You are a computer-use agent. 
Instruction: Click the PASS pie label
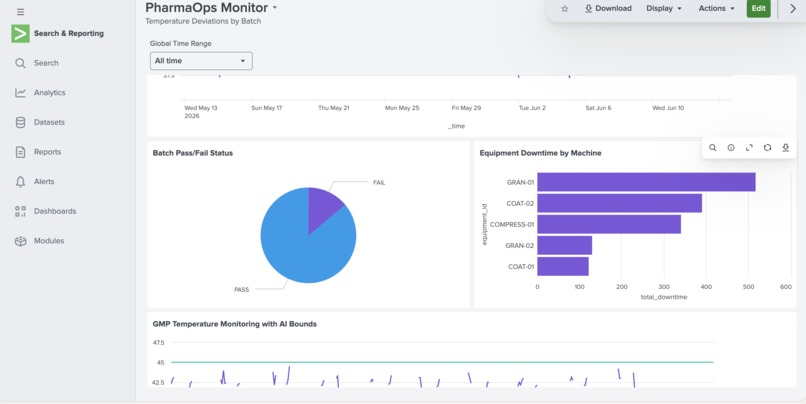click(242, 290)
